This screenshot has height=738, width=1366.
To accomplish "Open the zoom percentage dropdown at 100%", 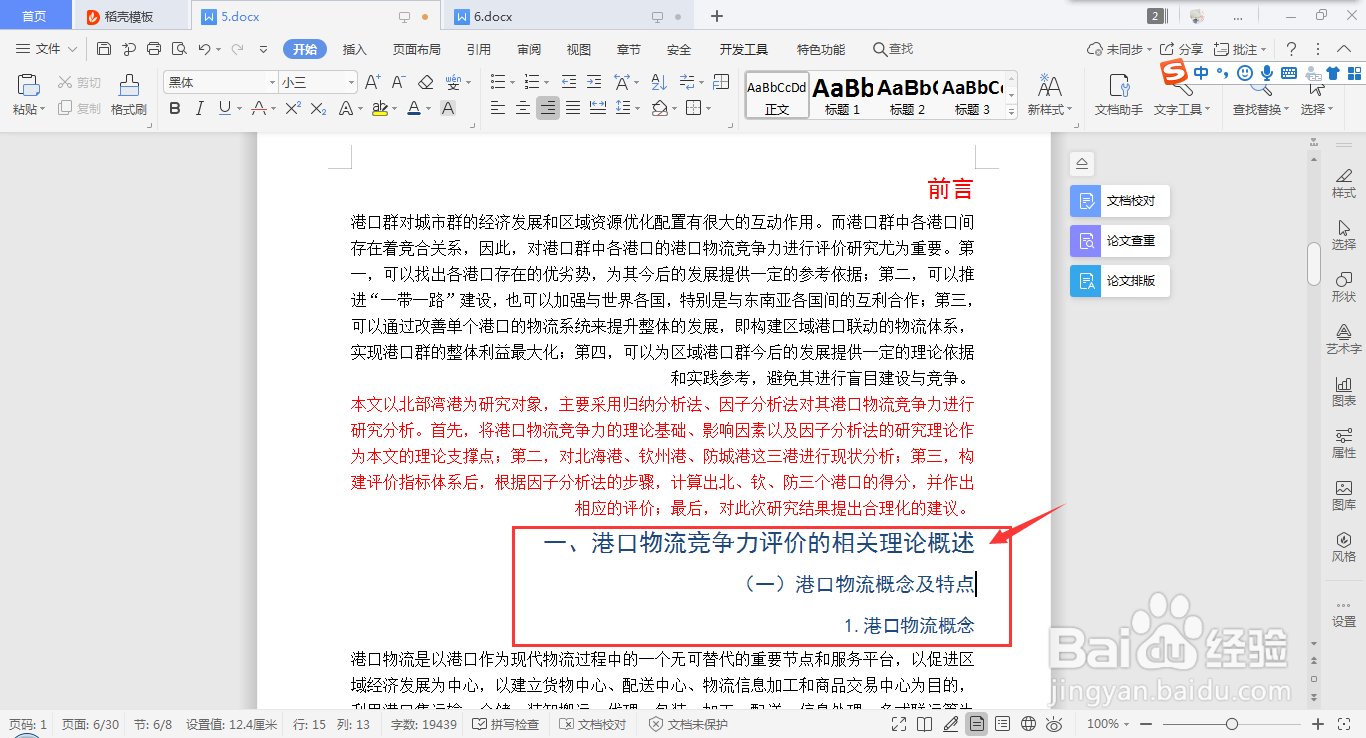I will point(1107,723).
